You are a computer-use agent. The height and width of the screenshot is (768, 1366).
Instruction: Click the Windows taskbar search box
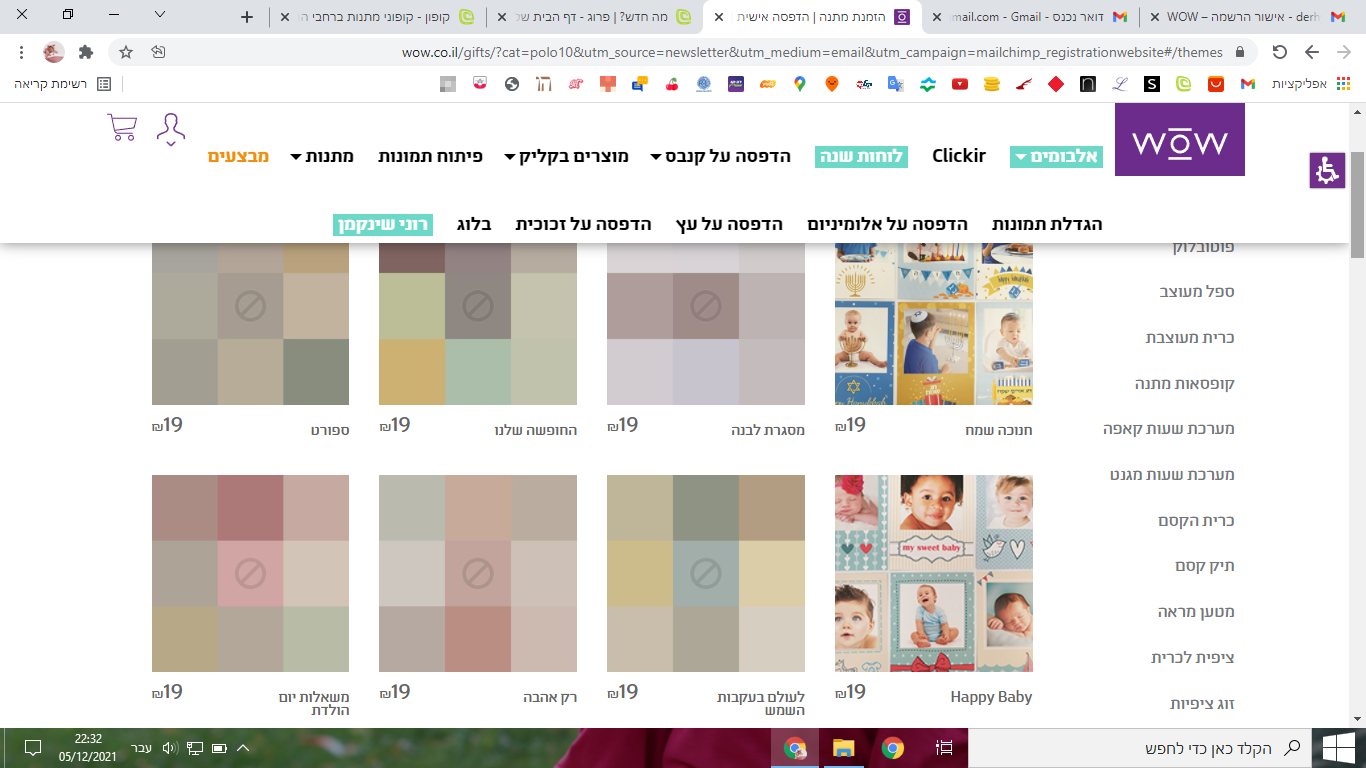point(1139,747)
